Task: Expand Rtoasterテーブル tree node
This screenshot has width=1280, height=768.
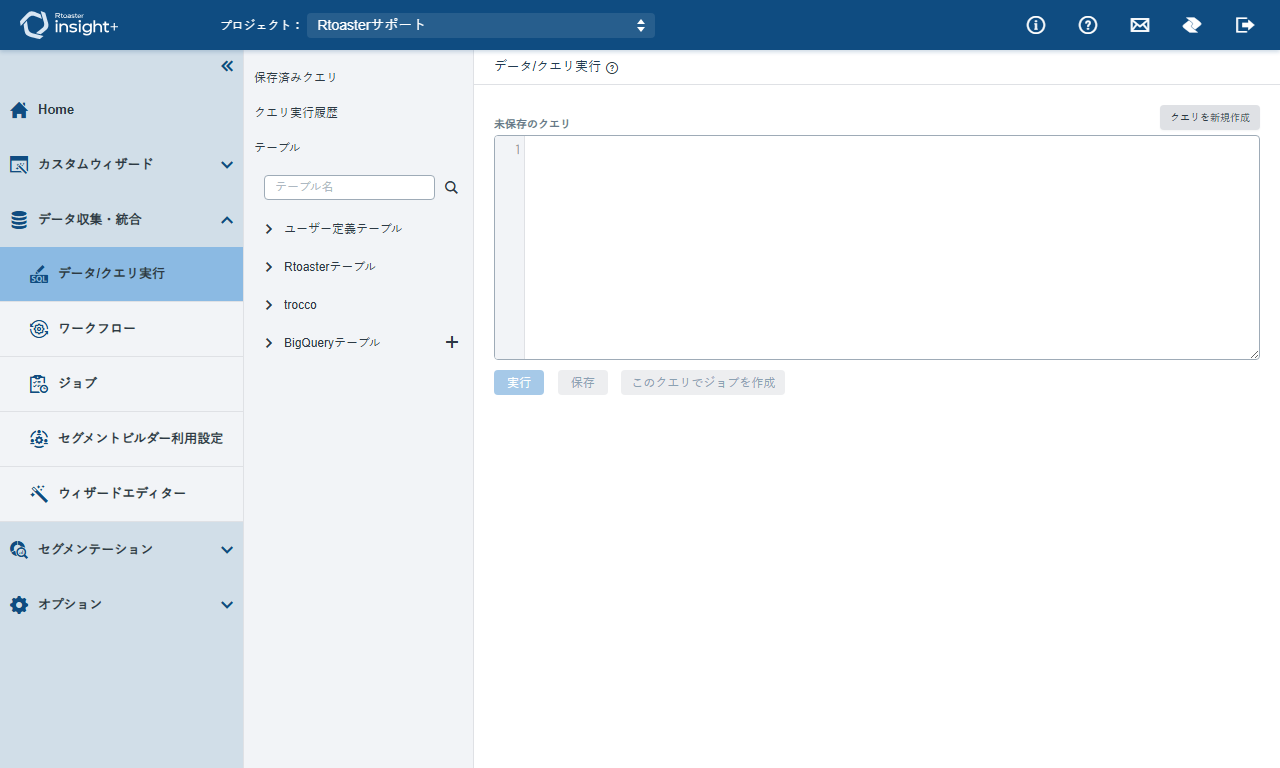Action: tap(269, 267)
